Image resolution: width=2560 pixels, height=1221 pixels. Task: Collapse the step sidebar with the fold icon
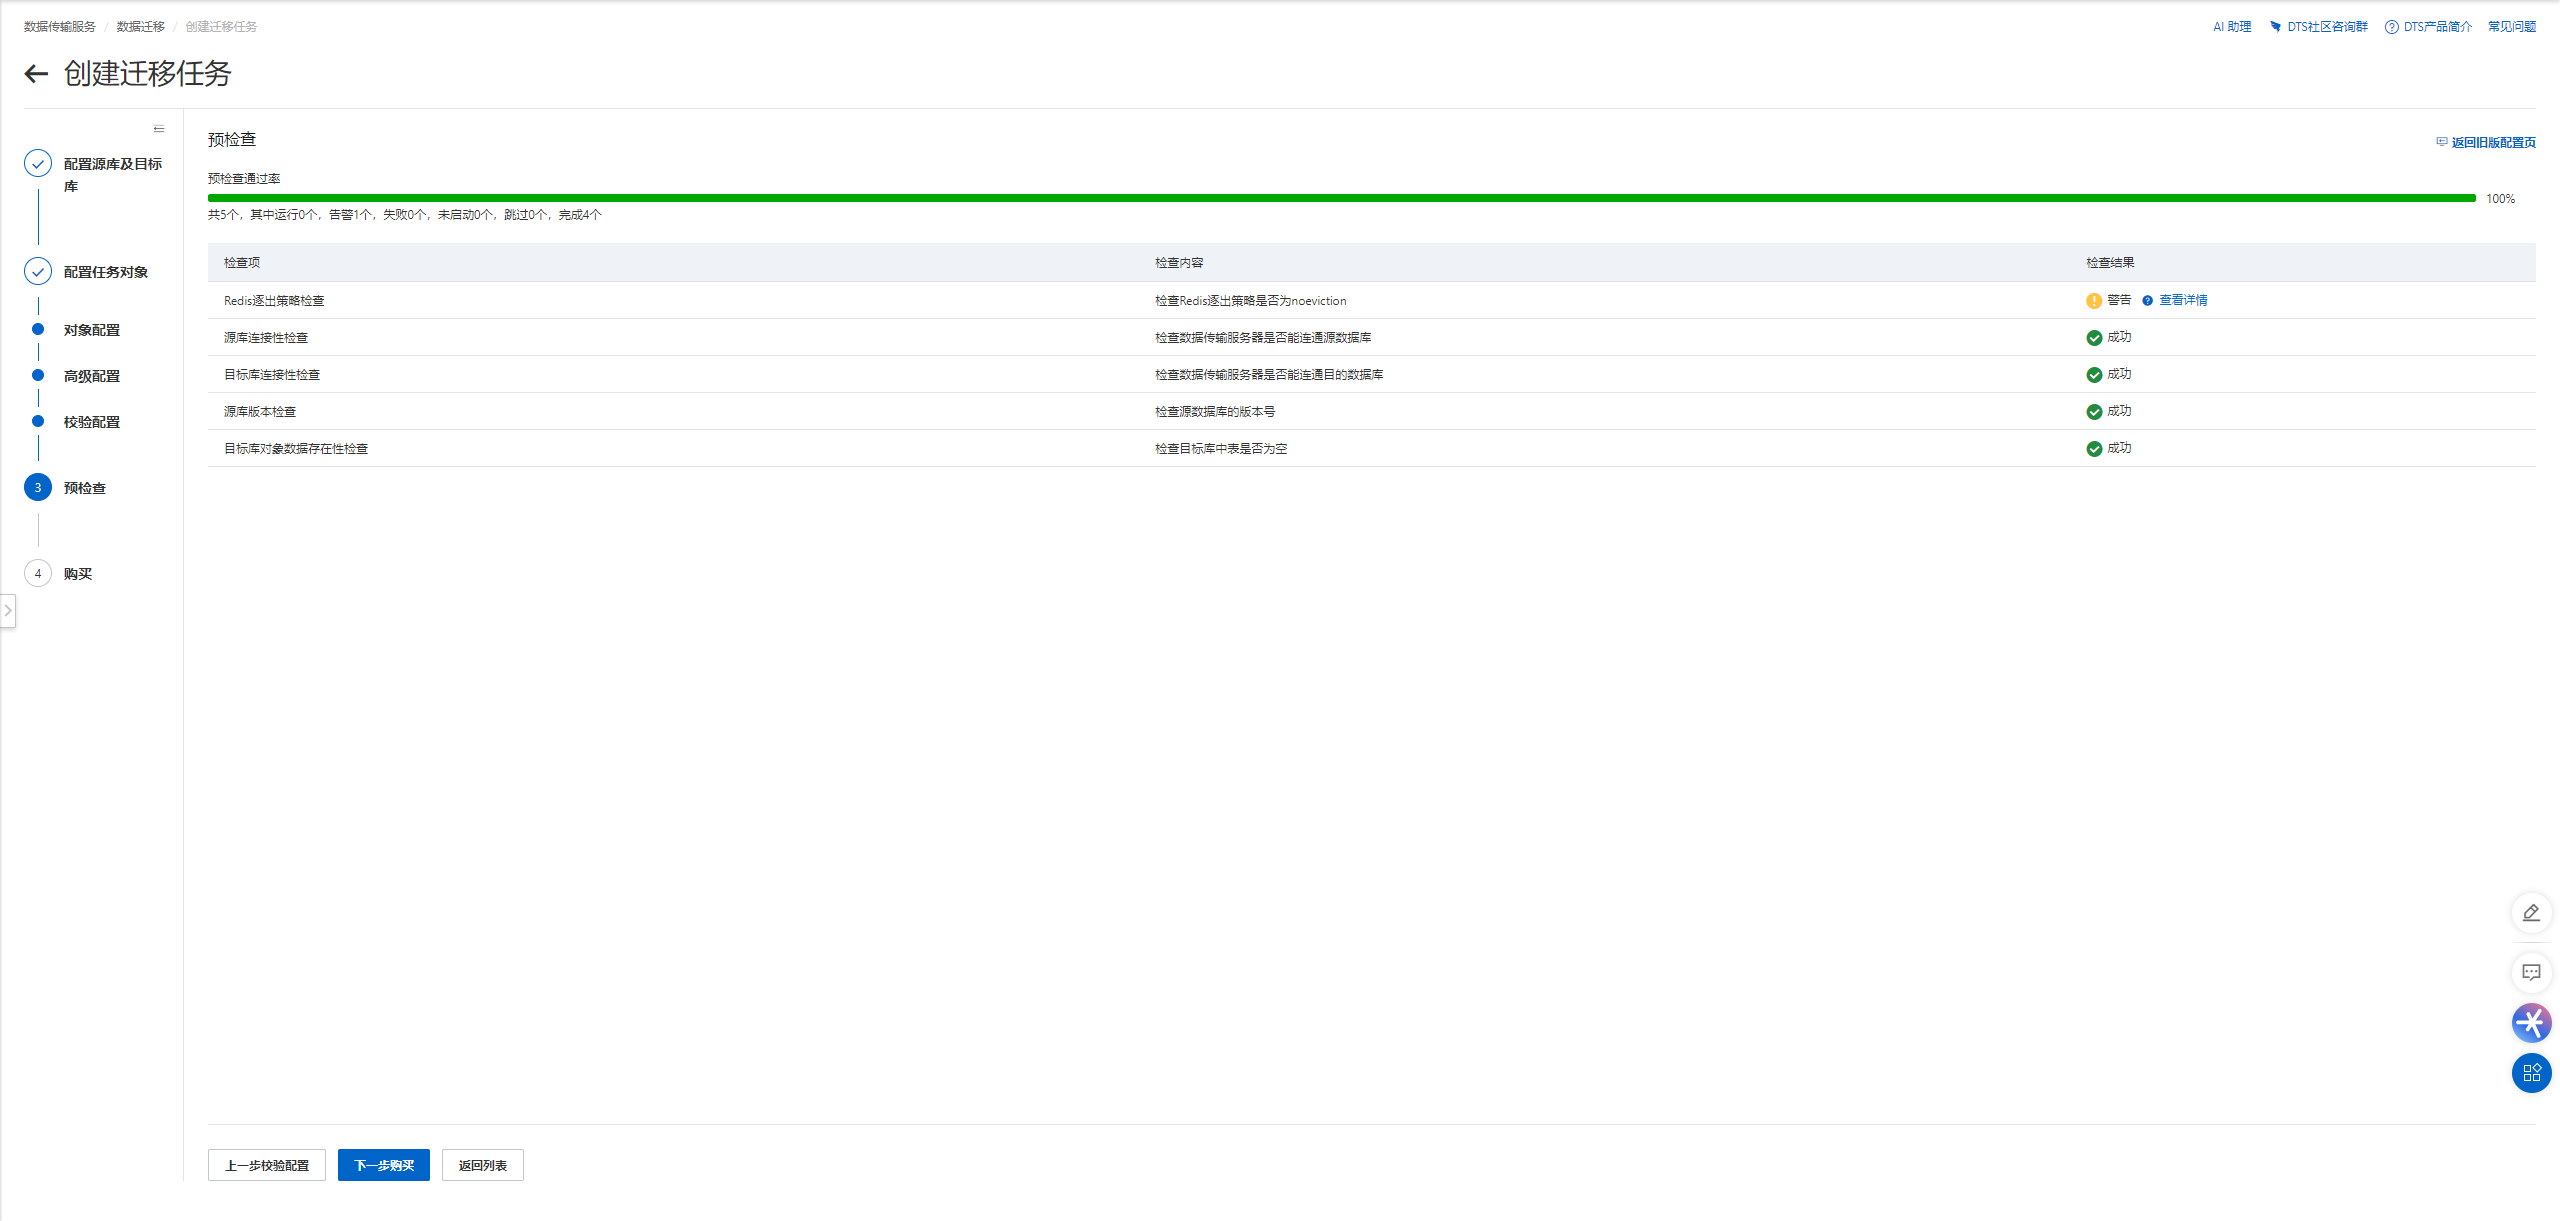159,129
